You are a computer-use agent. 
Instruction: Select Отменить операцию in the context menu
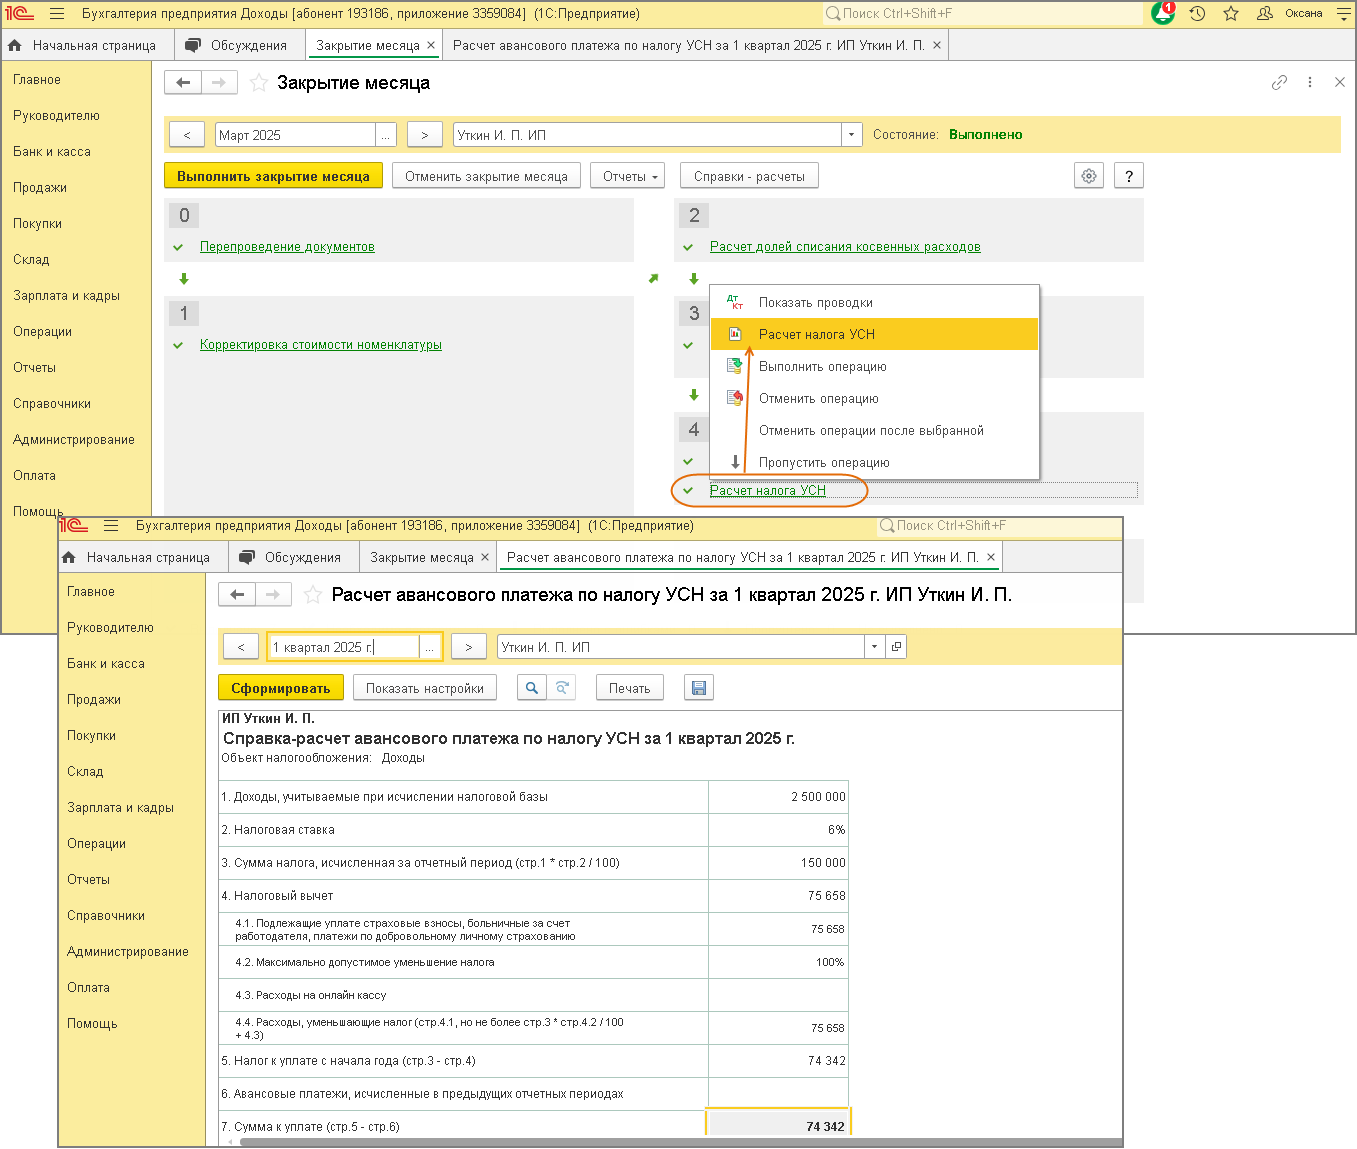tap(874, 398)
